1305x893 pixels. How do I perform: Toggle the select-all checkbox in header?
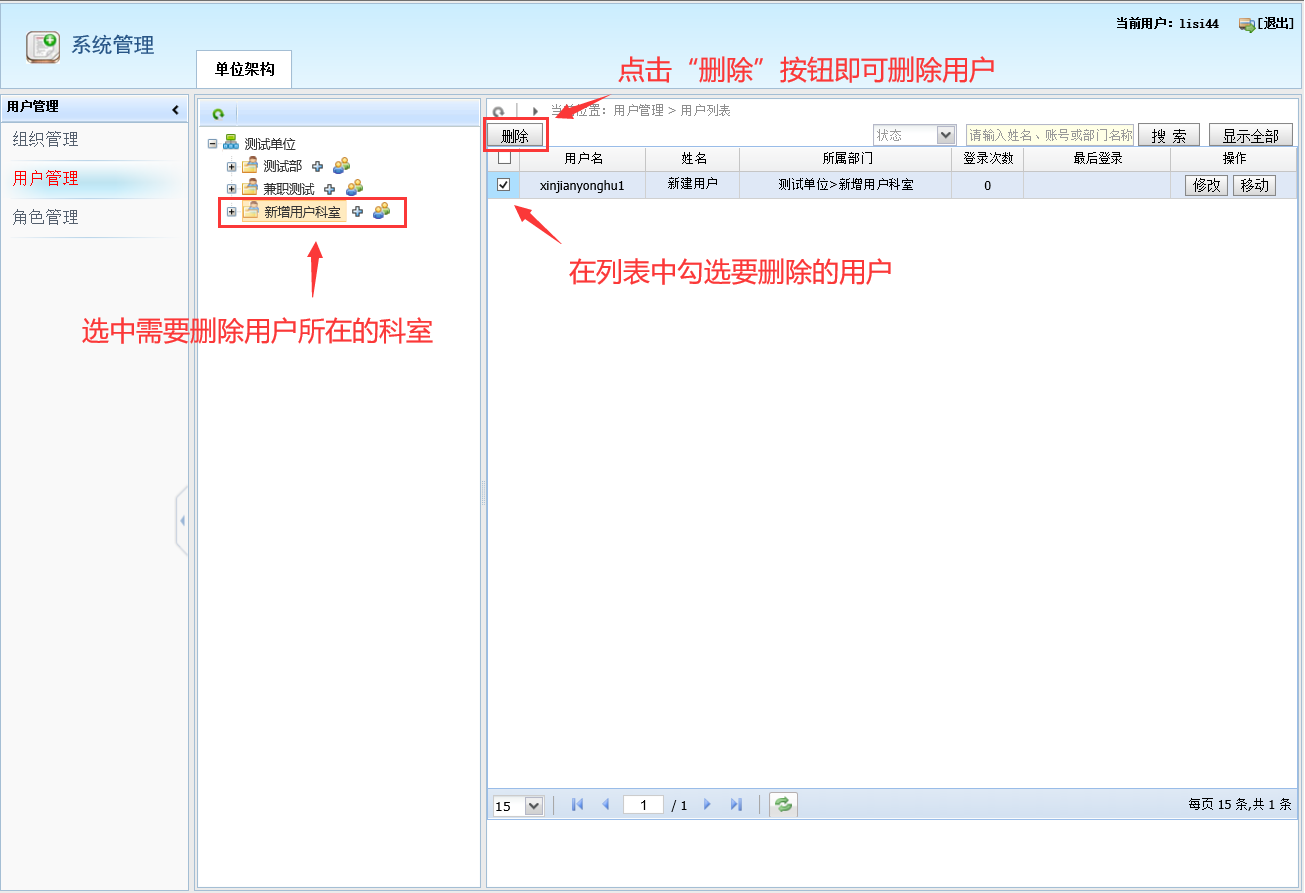[504, 158]
